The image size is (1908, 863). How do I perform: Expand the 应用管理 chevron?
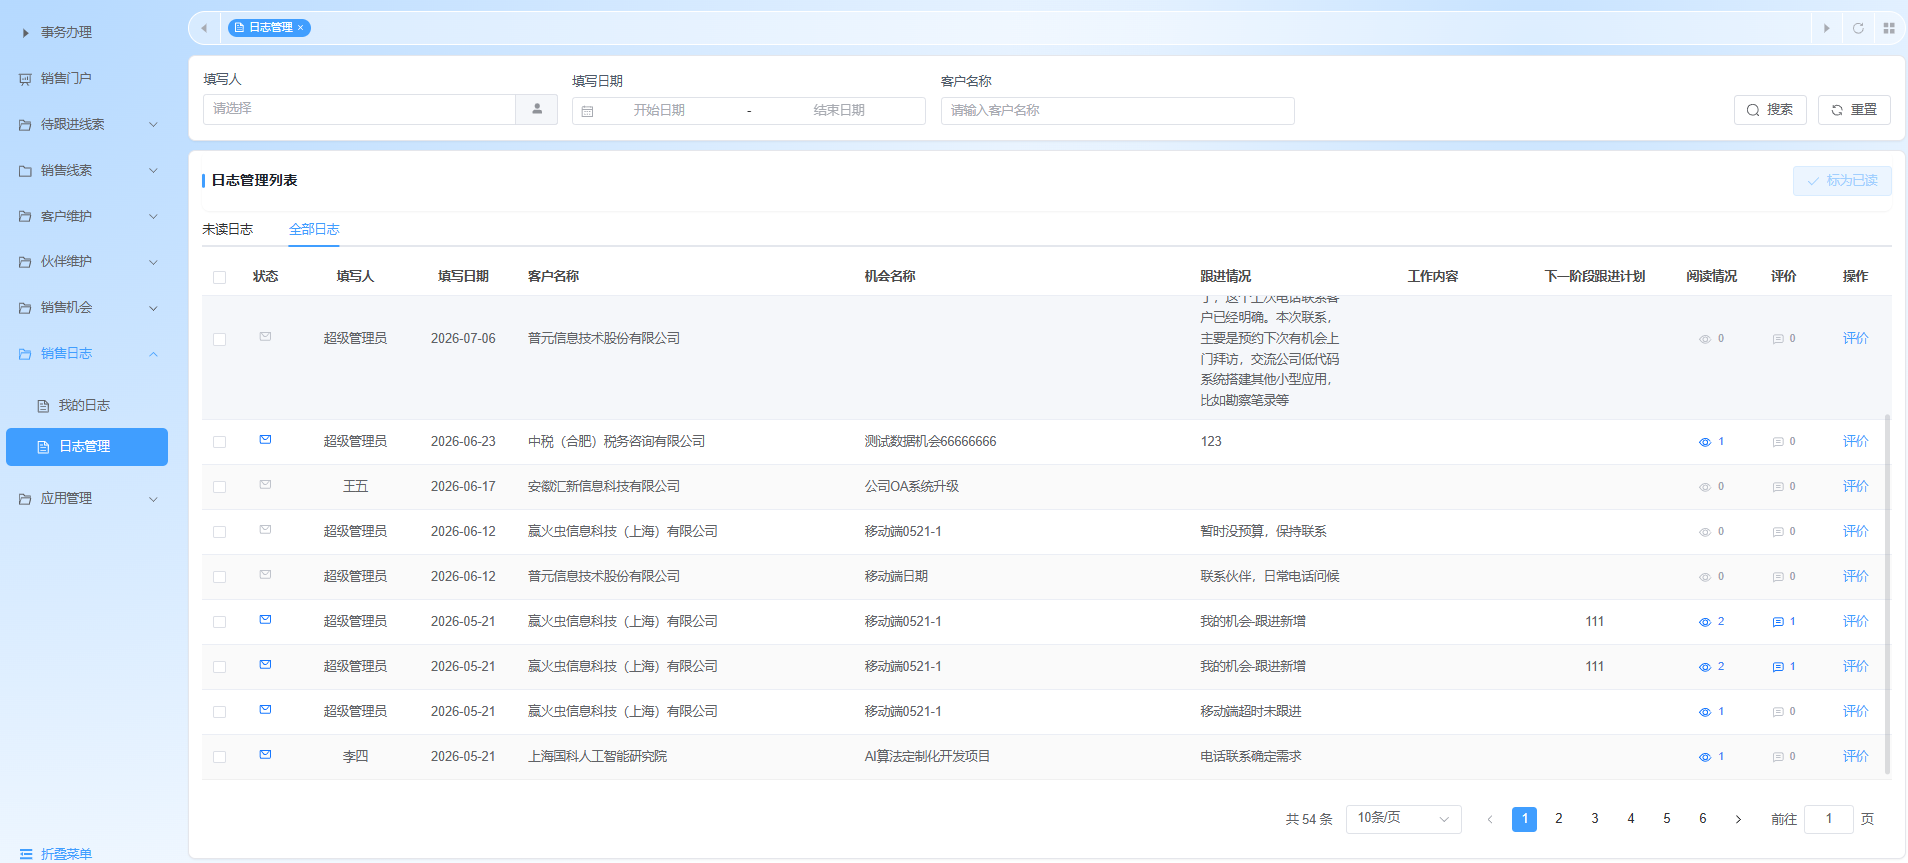[x=153, y=499]
